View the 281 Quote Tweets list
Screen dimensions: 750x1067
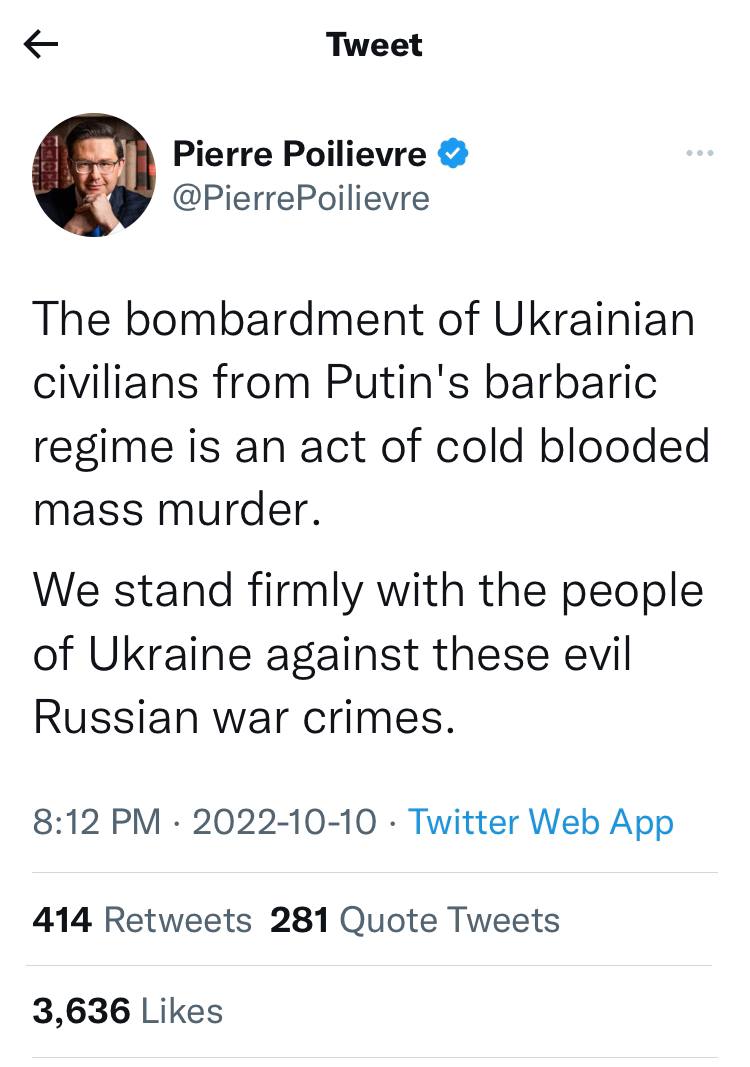[415, 920]
